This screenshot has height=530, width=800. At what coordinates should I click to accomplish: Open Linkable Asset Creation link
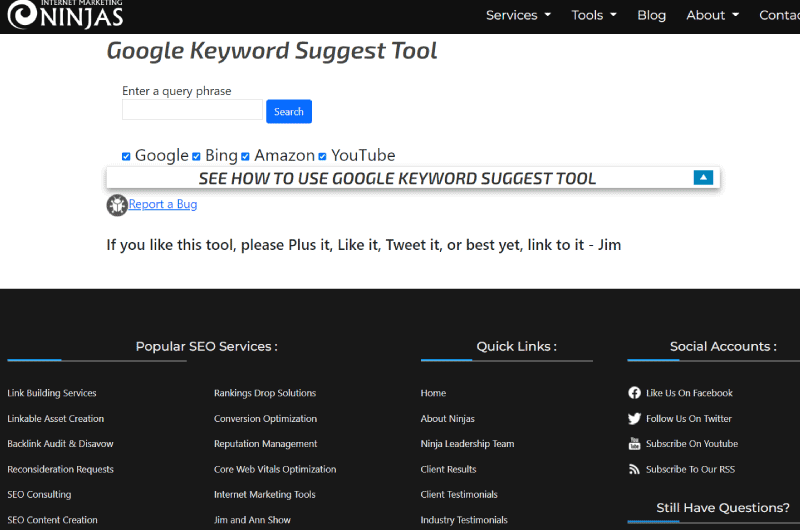(x=56, y=418)
